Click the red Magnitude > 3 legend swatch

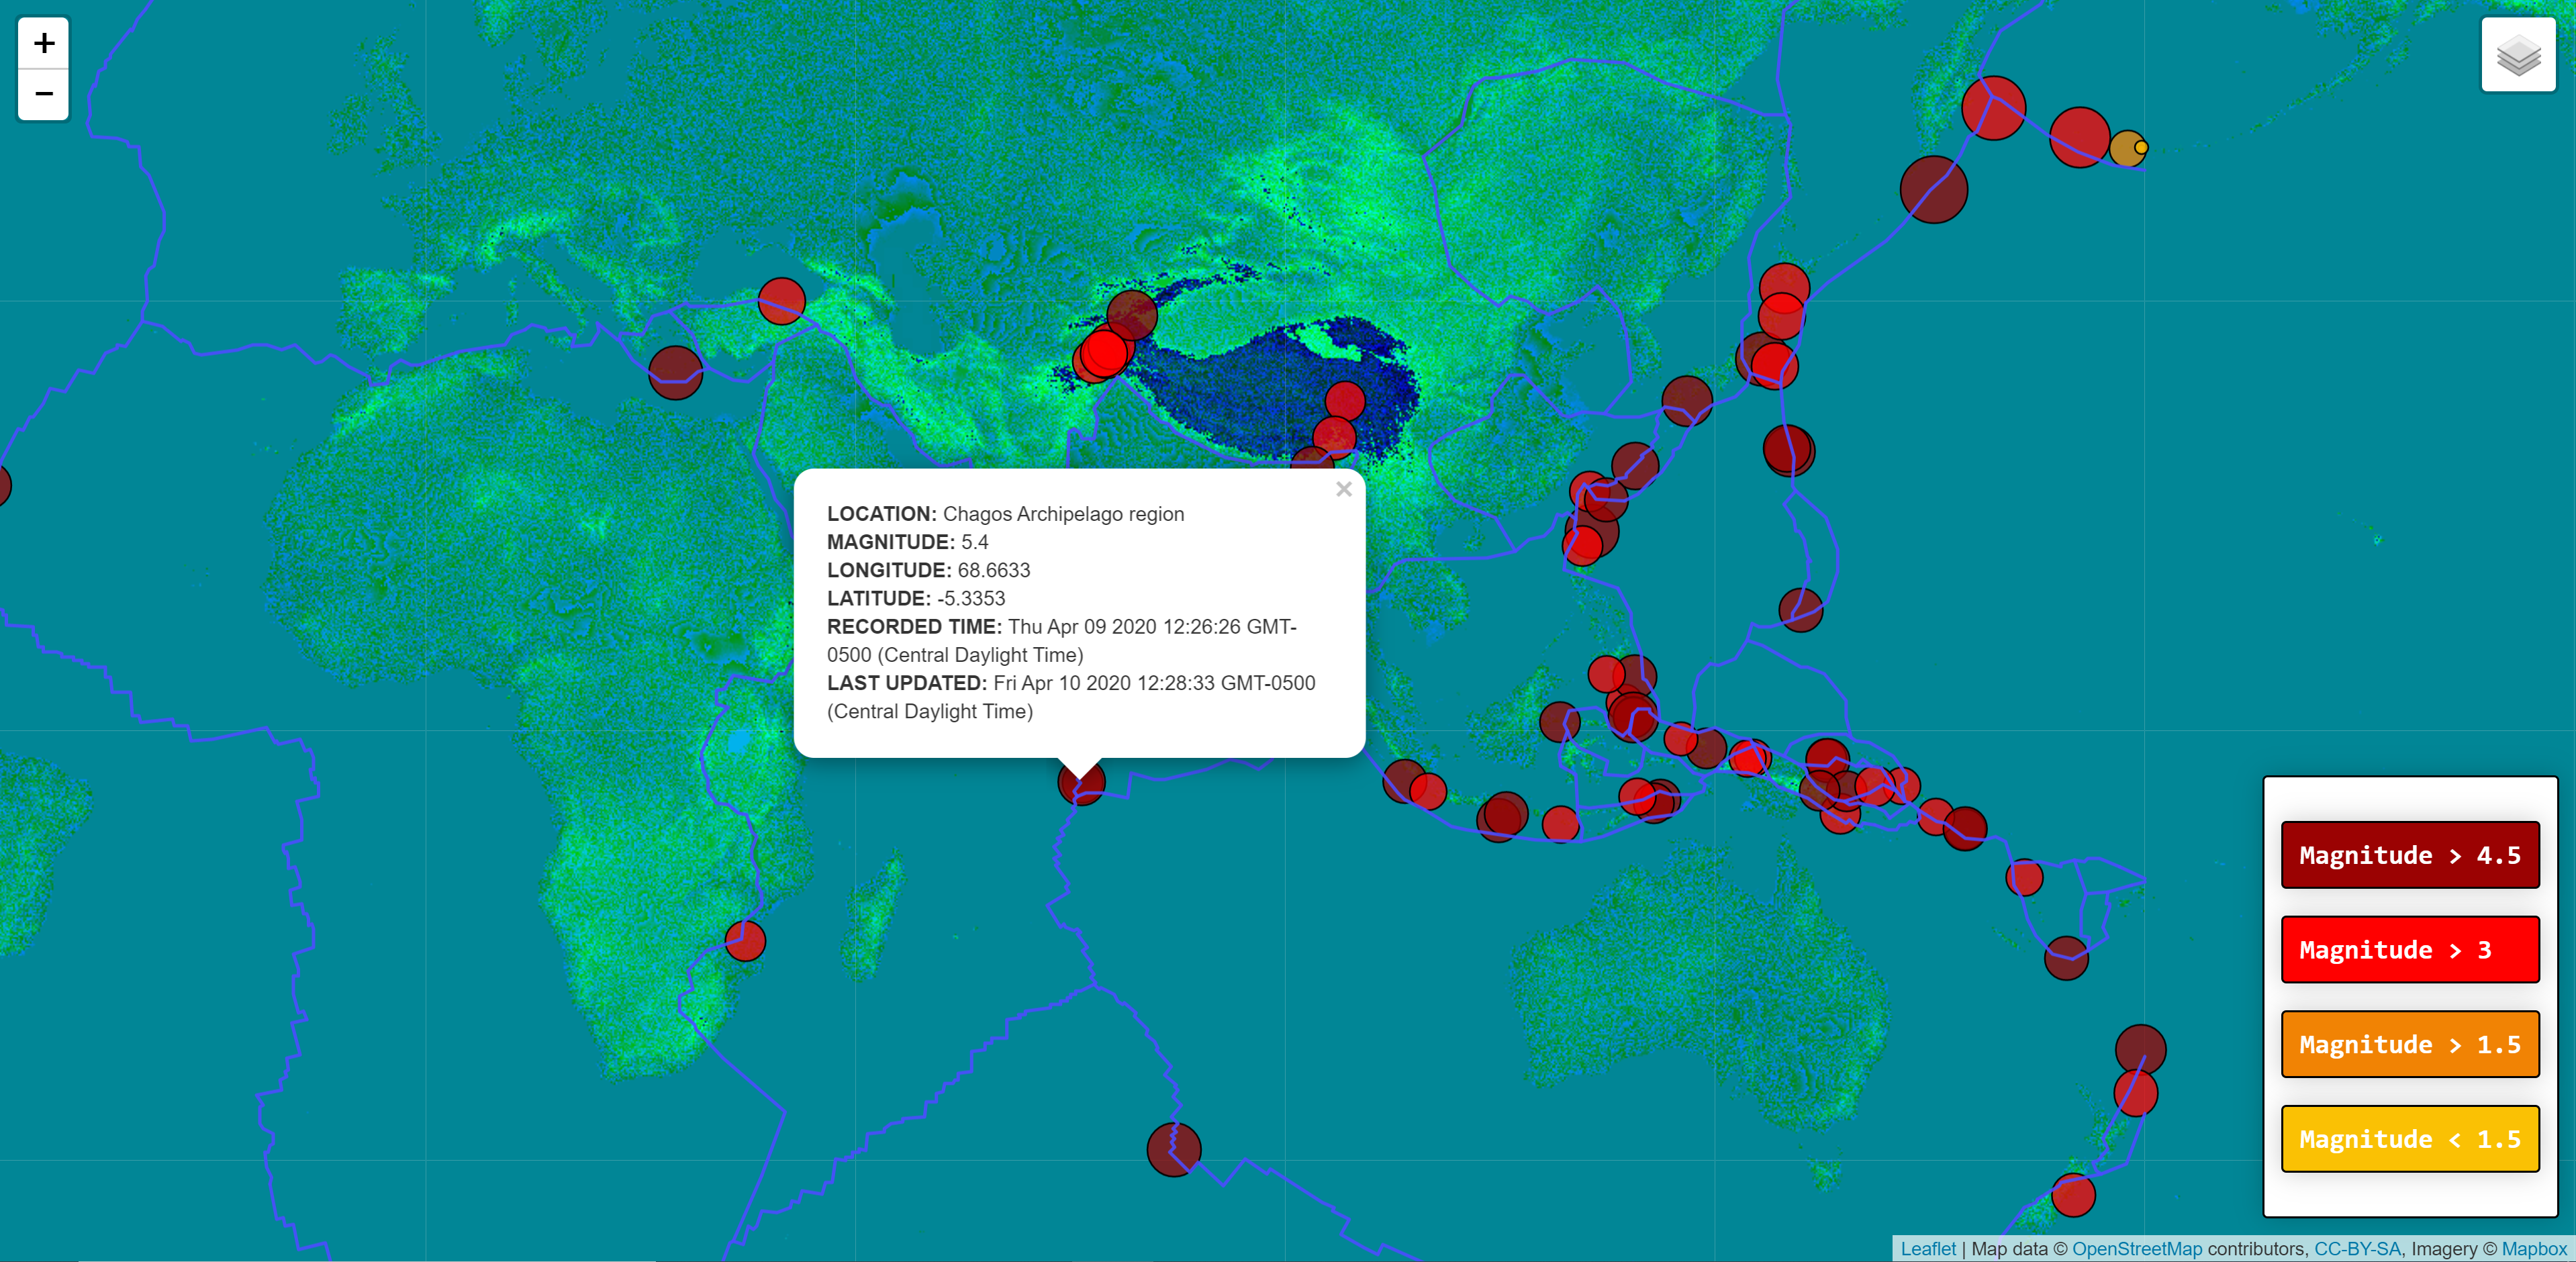(2409, 950)
